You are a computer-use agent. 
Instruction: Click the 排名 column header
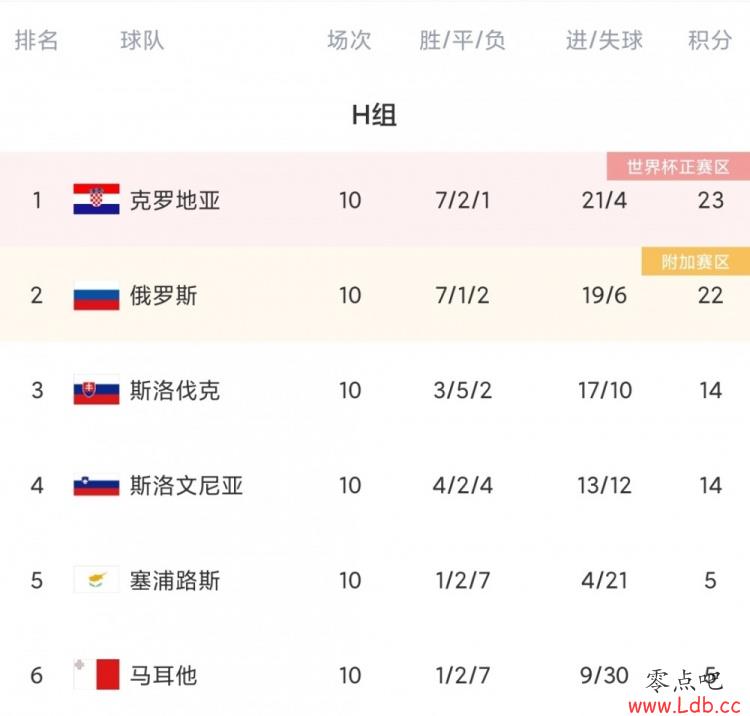coord(36,40)
